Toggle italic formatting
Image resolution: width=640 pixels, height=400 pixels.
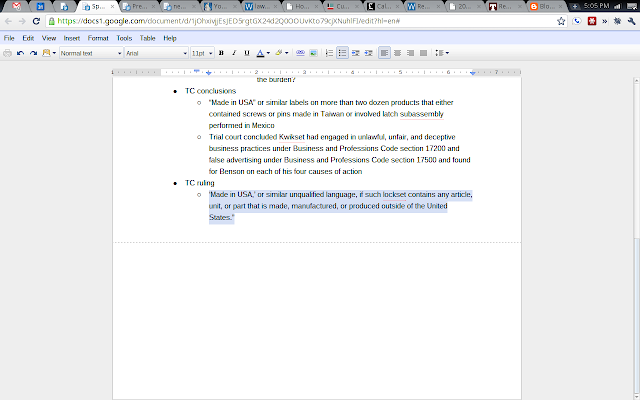(x=234, y=53)
